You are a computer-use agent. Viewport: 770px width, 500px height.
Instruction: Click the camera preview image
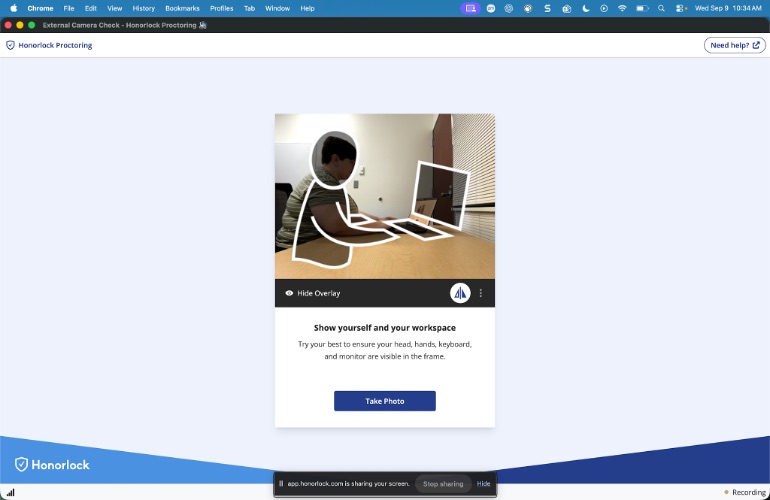pyautogui.click(x=385, y=196)
